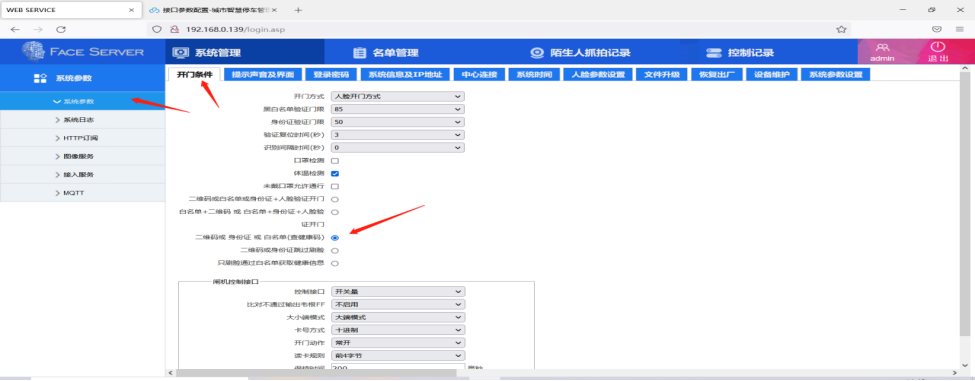Switch to the 登录密码 tab
Viewport: 975px width, 381px height.
coord(331,75)
